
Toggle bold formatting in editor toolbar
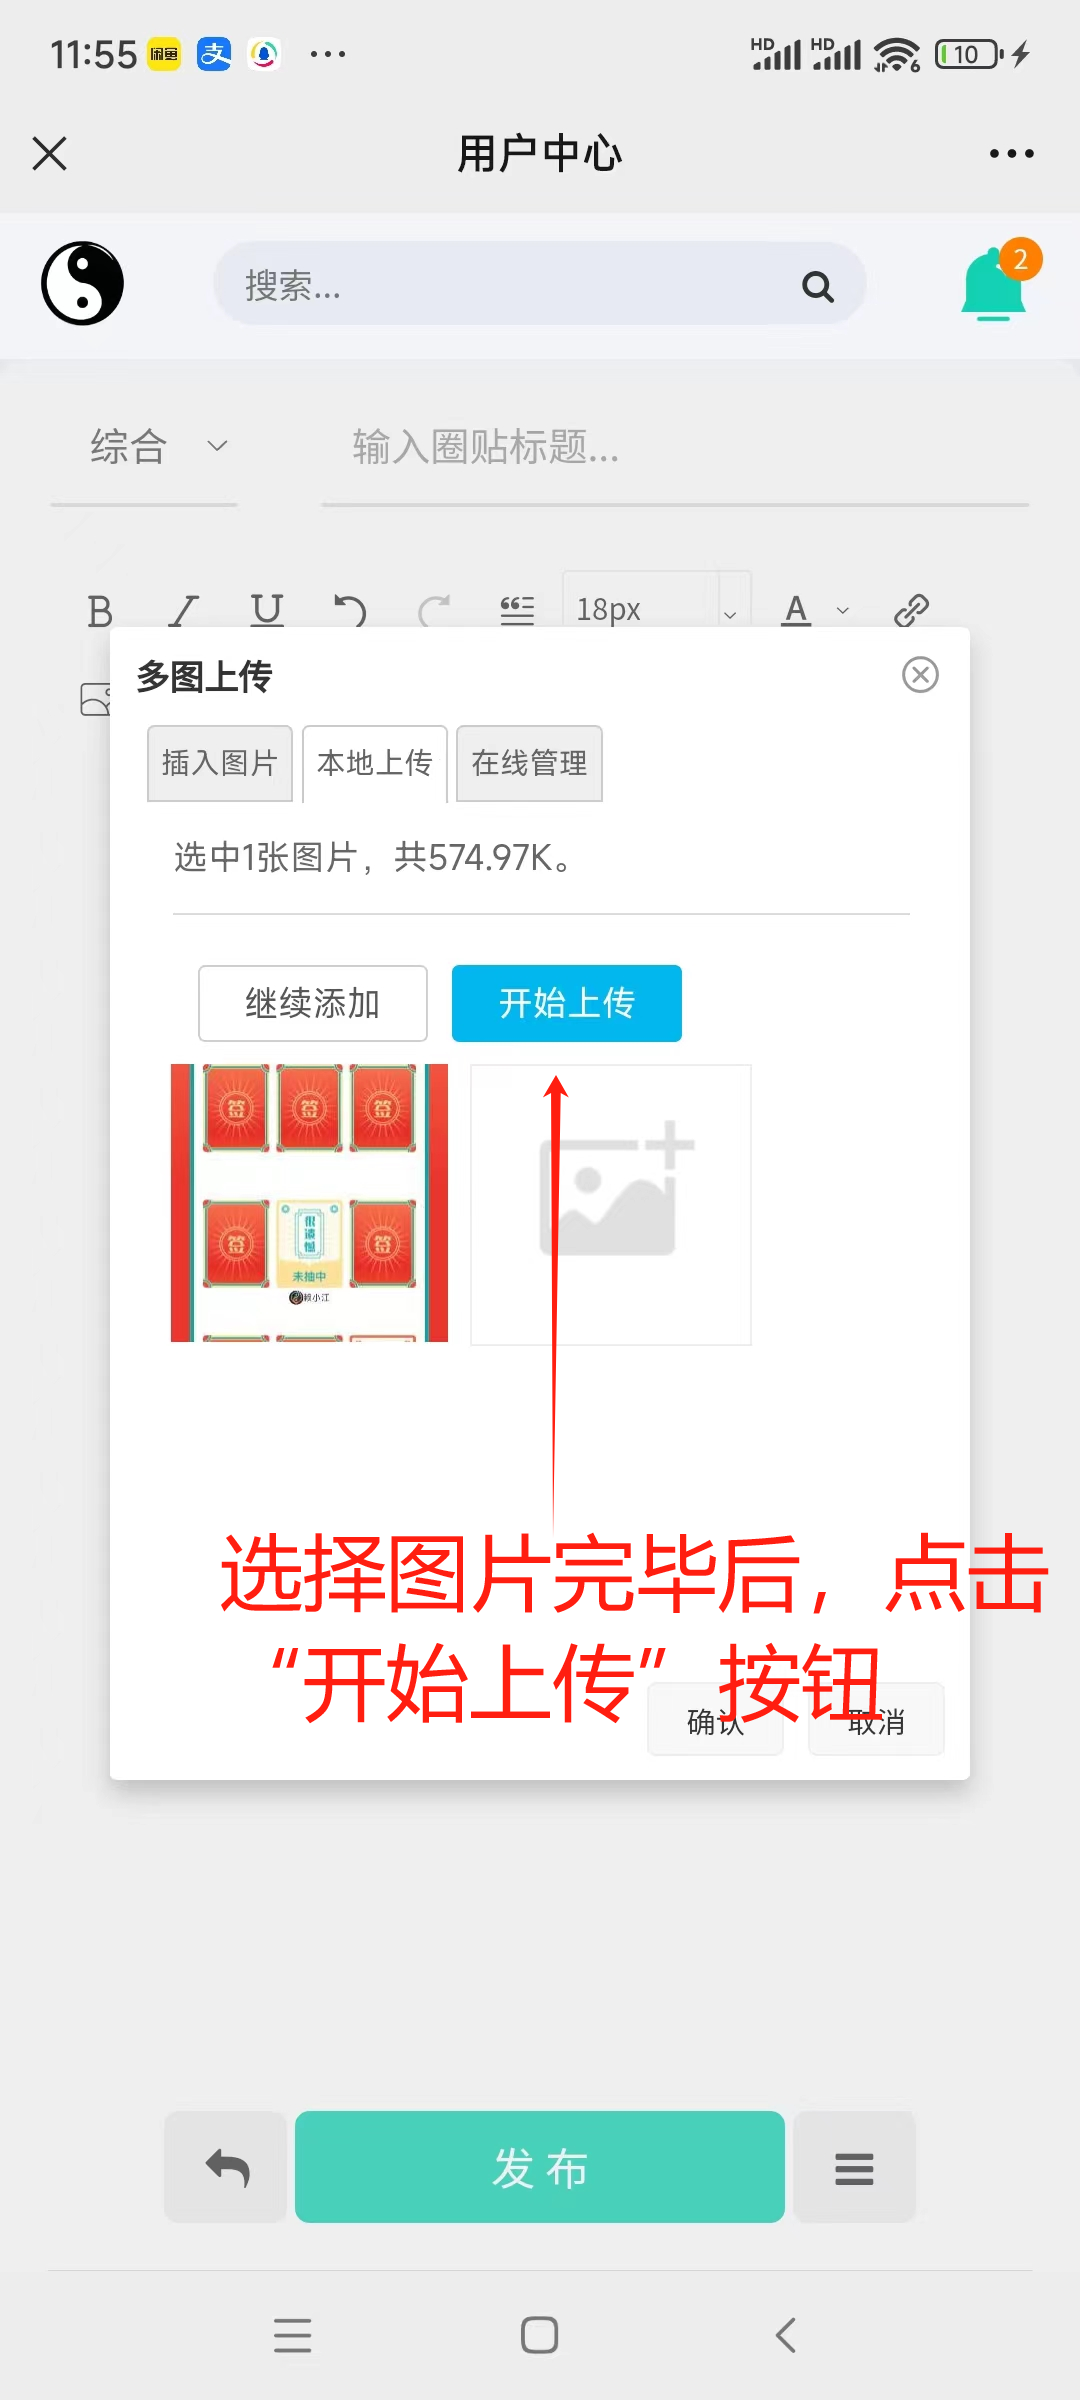[100, 609]
